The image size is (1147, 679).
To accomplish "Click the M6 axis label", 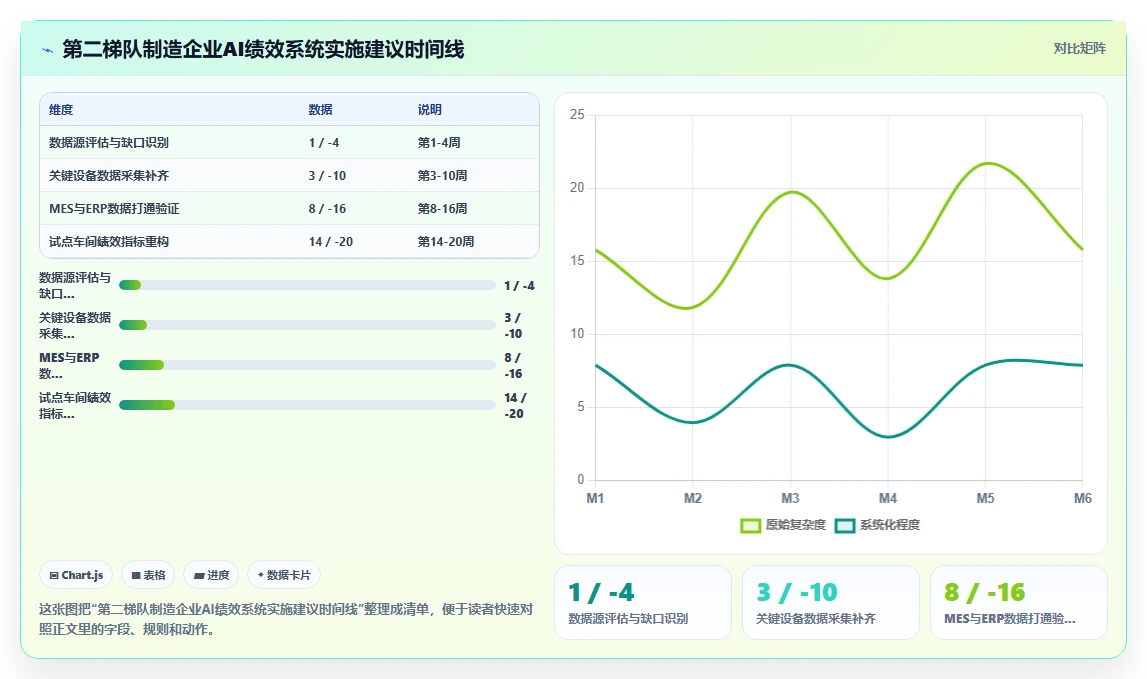I will click(1083, 498).
